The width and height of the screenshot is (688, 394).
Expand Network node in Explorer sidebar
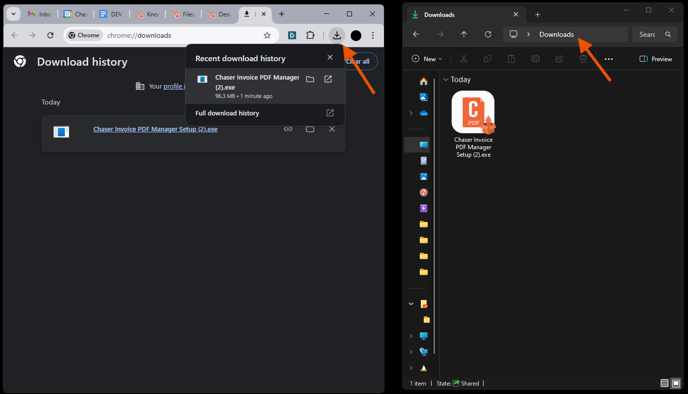tap(411, 351)
